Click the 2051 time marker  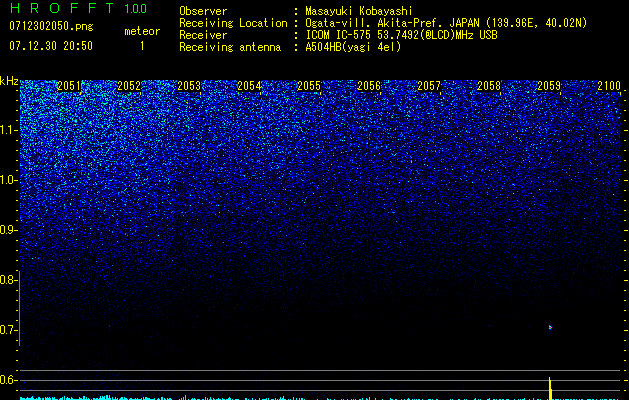click(69, 86)
